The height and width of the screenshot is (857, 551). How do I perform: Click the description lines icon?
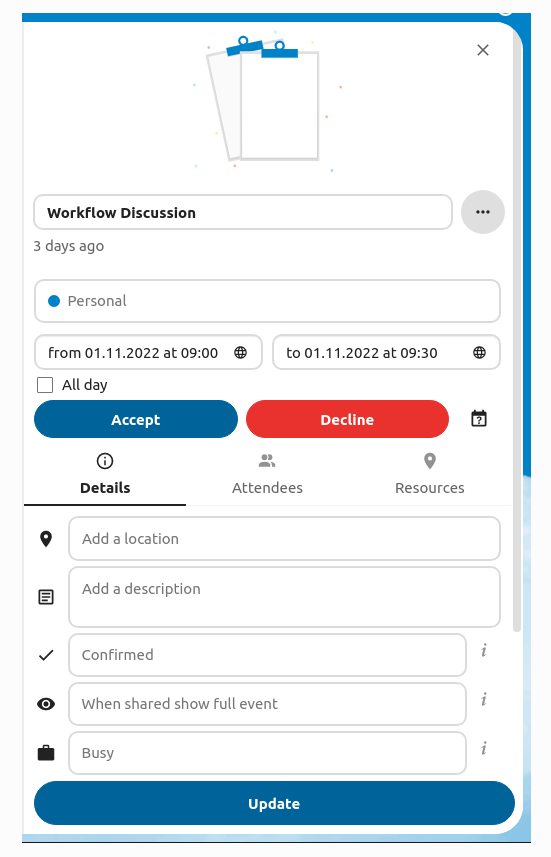[x=46, y=597]
